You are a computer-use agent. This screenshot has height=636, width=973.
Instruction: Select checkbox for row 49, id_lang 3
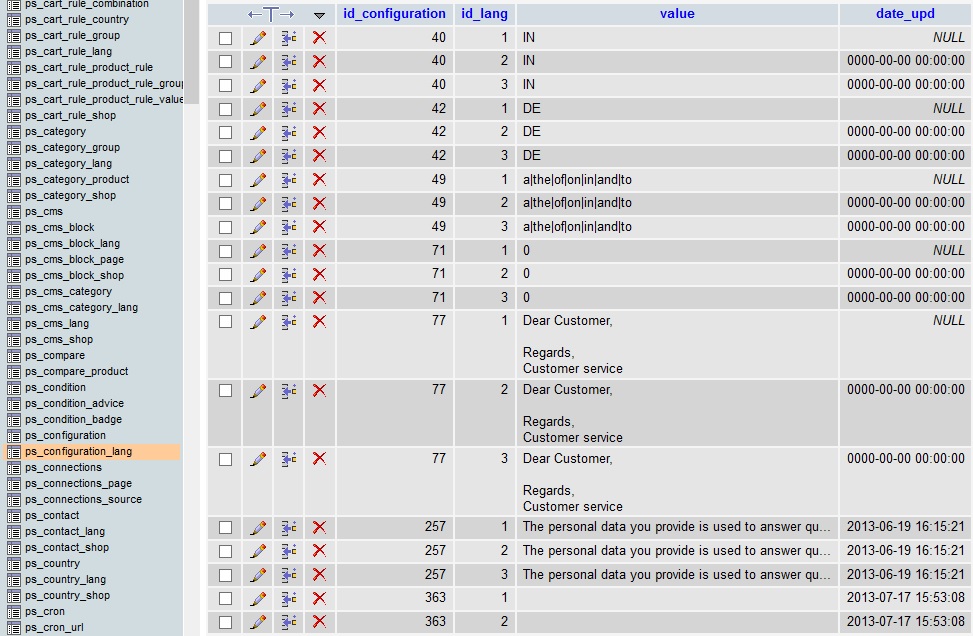tap(225, 228)
